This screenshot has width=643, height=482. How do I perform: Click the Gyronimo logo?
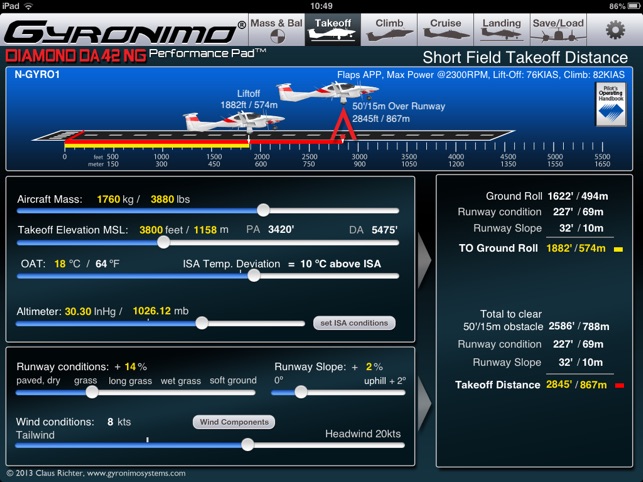click(x=125, y=32)
